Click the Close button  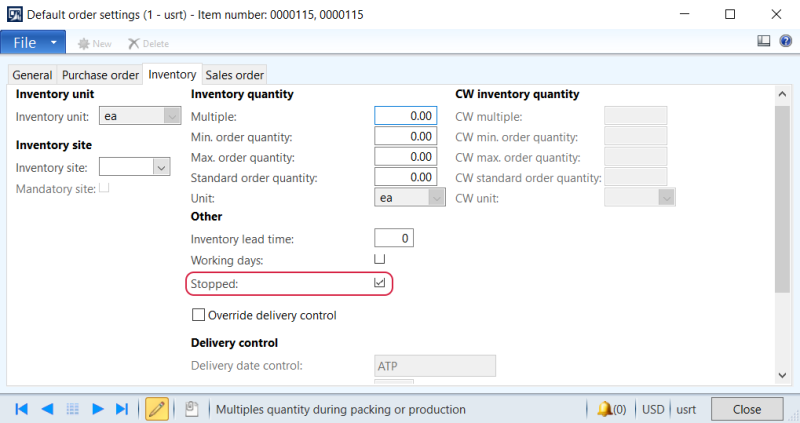[747, 409]
